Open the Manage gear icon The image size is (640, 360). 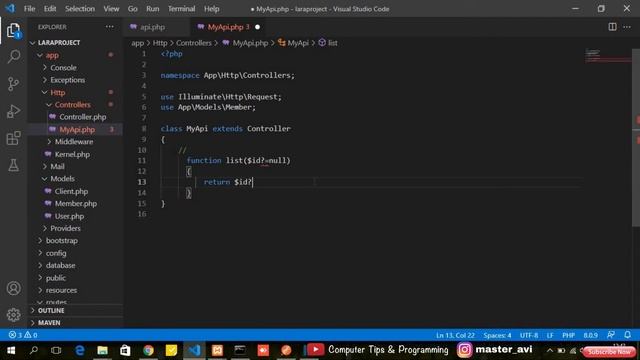click(x=13, y=315)
